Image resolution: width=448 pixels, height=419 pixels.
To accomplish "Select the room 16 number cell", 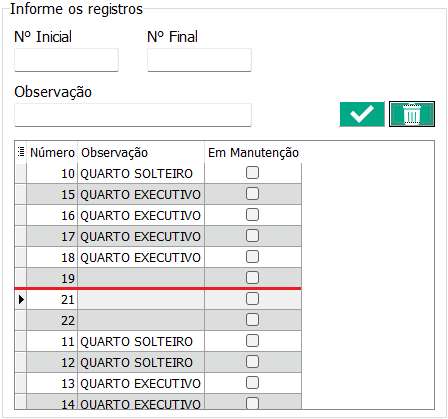I will [x=52, y=215].
